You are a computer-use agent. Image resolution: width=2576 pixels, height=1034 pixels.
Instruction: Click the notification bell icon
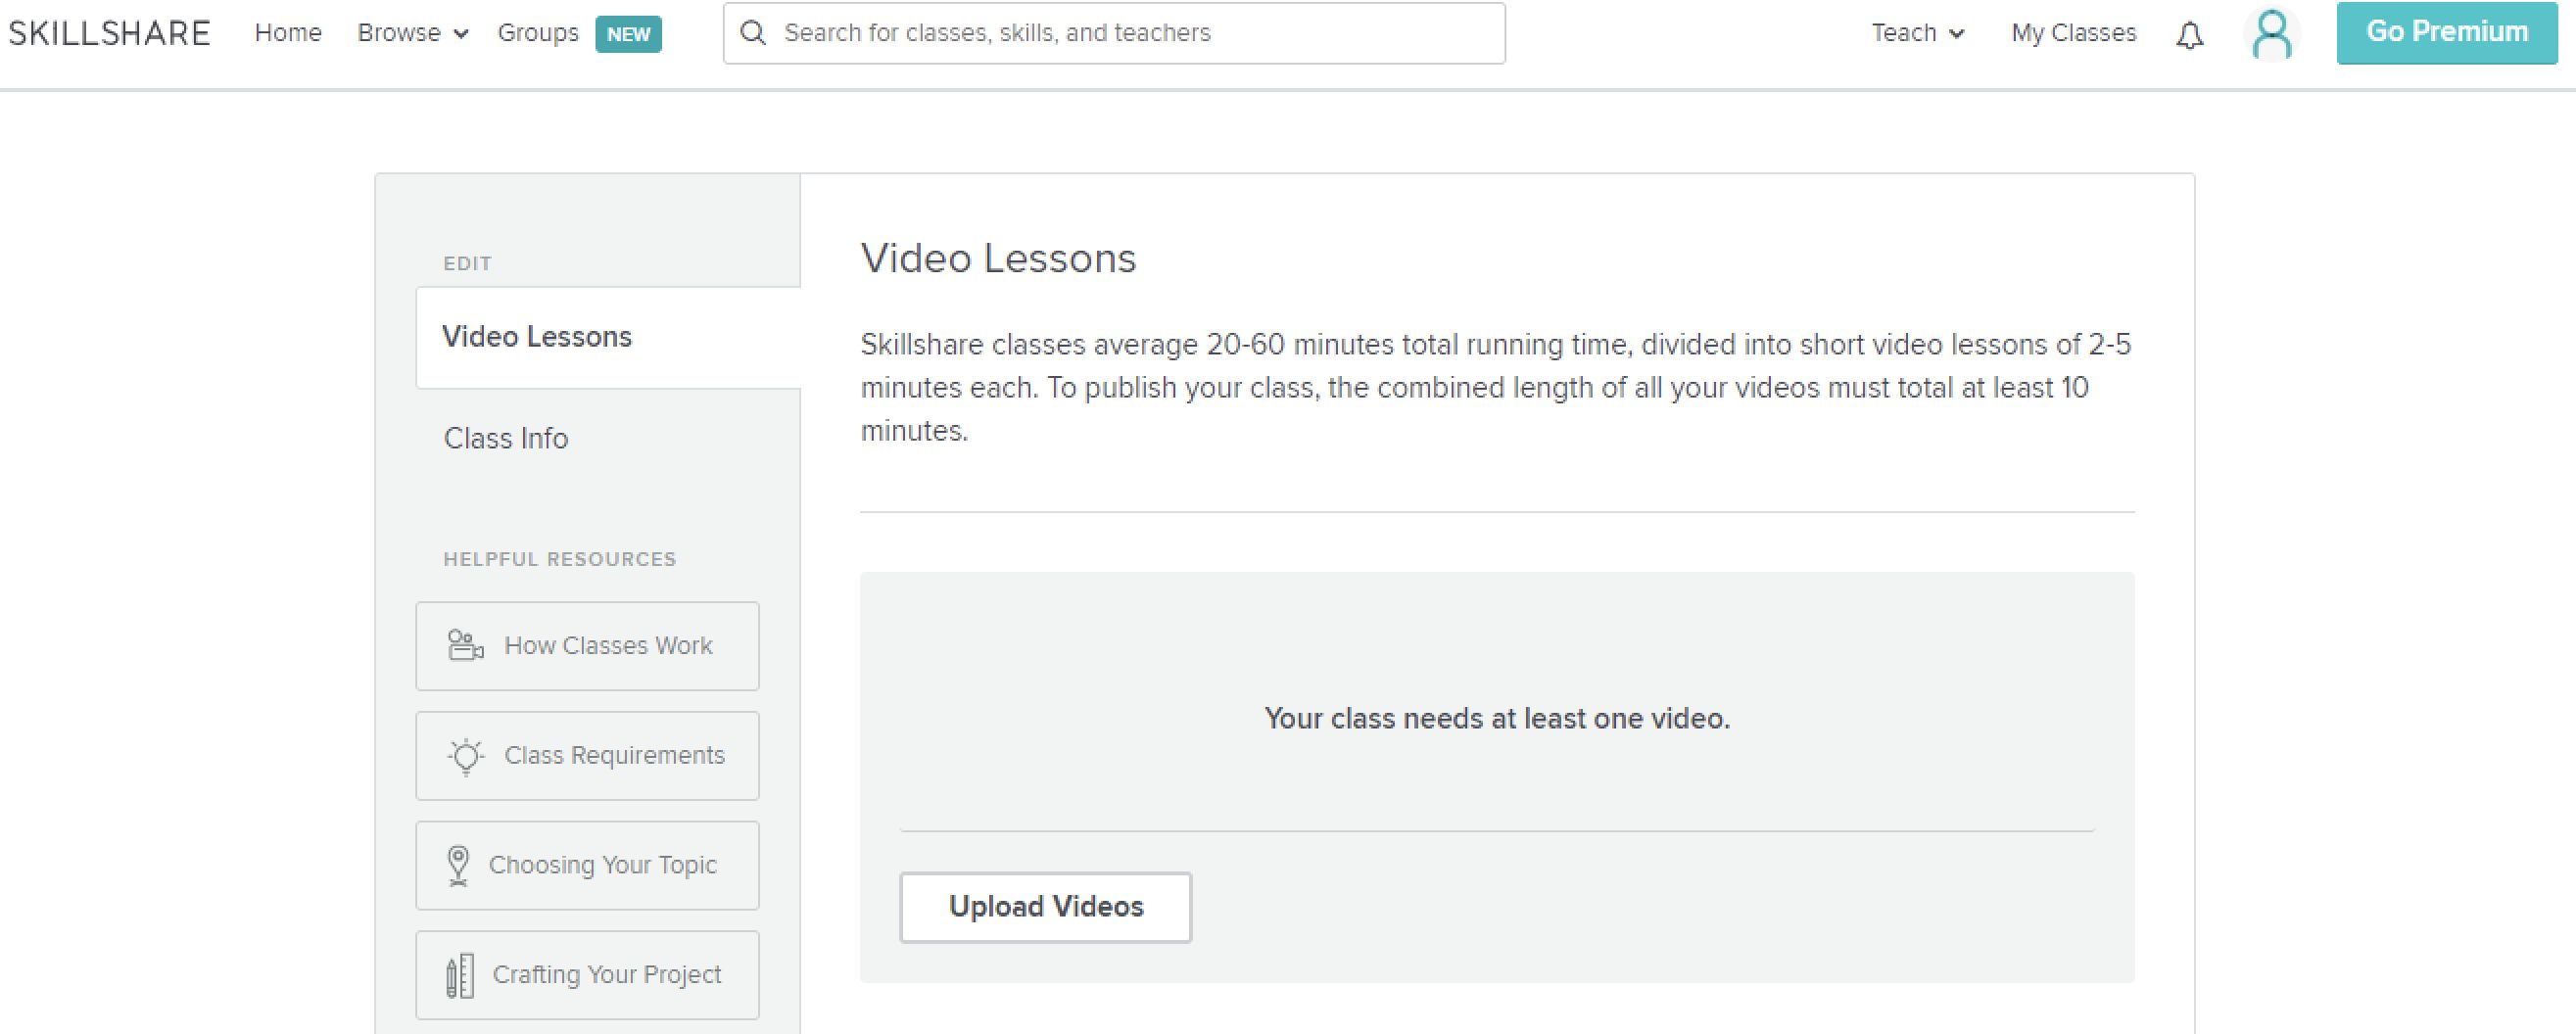pos(2190,36)
